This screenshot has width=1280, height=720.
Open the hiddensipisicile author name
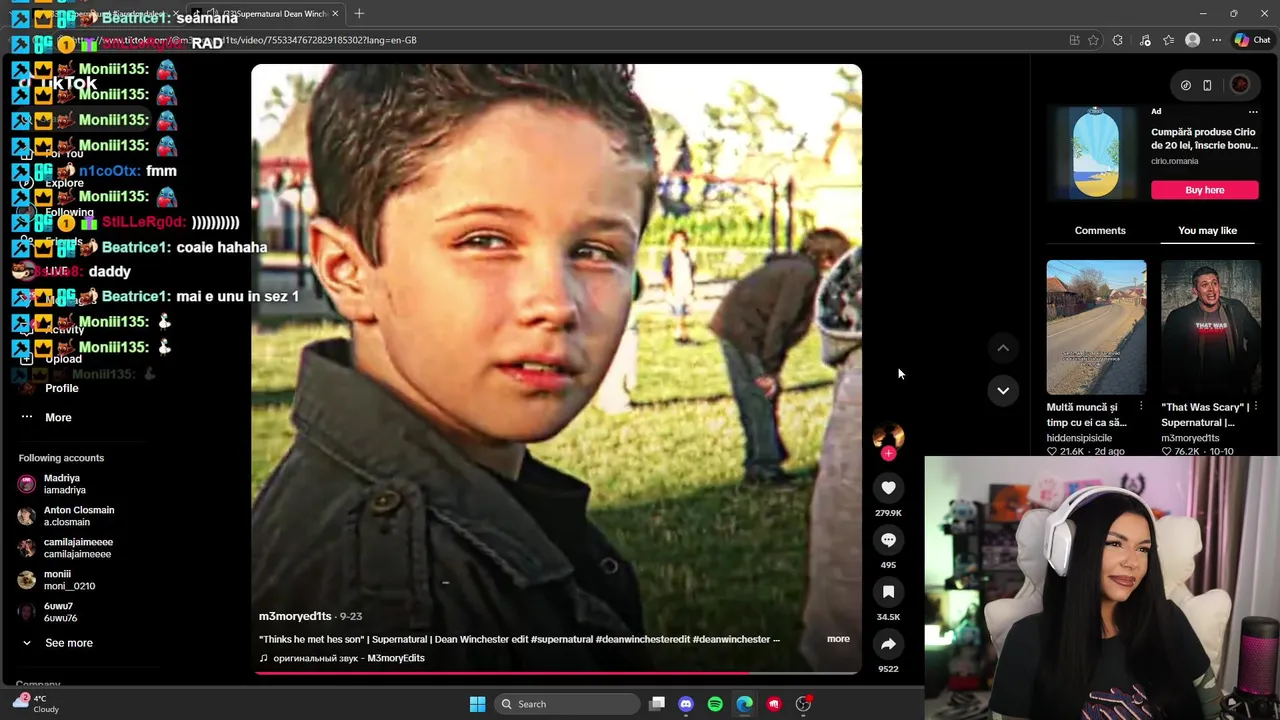pos(1079,438)
